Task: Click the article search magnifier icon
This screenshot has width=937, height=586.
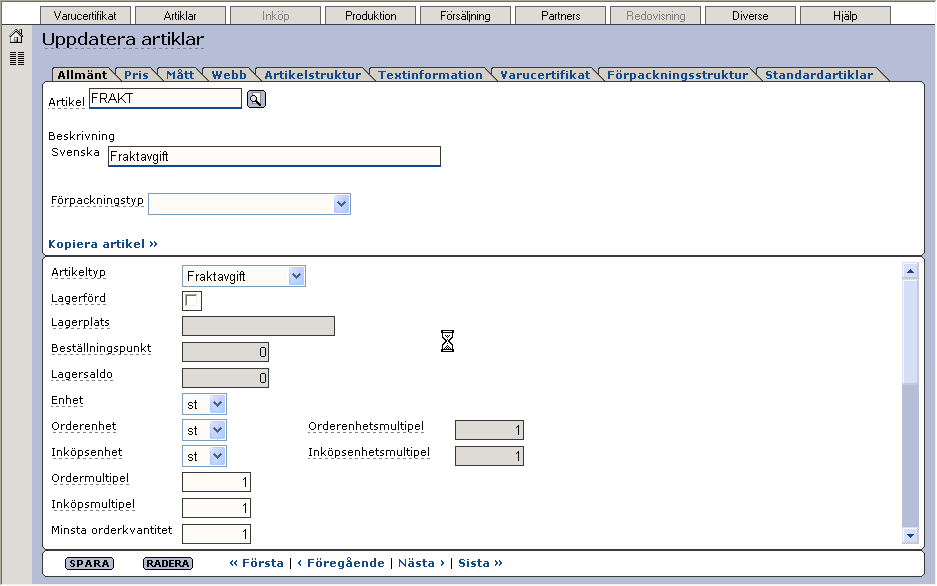Action: 256,99
